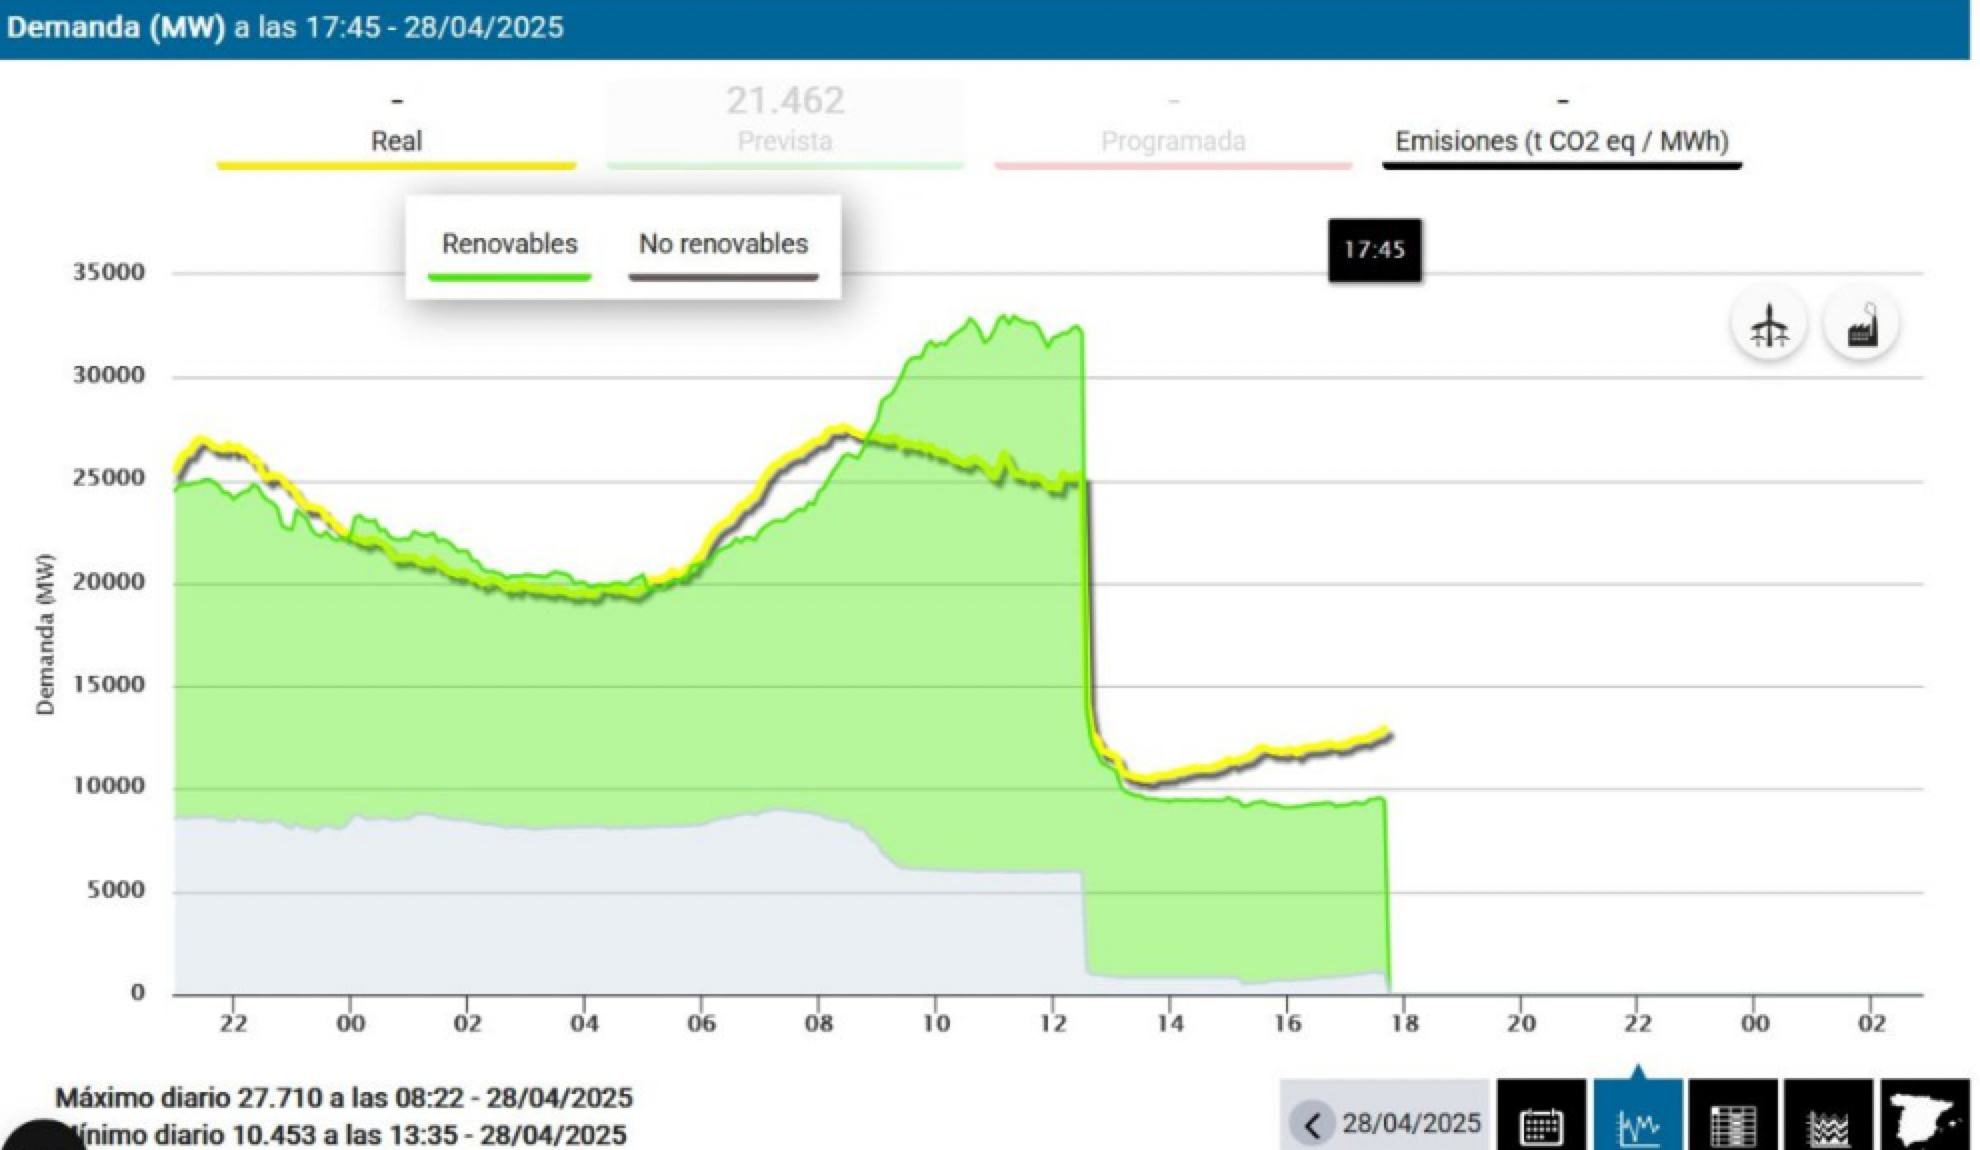Go to previous day with left arrow

(x=1312, y=1124)
